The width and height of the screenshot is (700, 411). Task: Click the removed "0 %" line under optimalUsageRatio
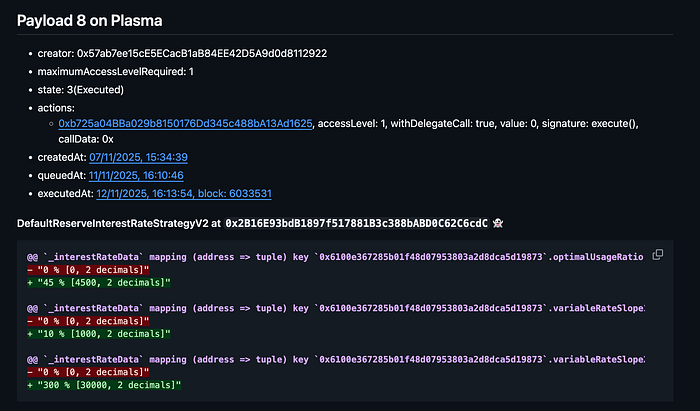pyautogui.click(x=88, y=269)
